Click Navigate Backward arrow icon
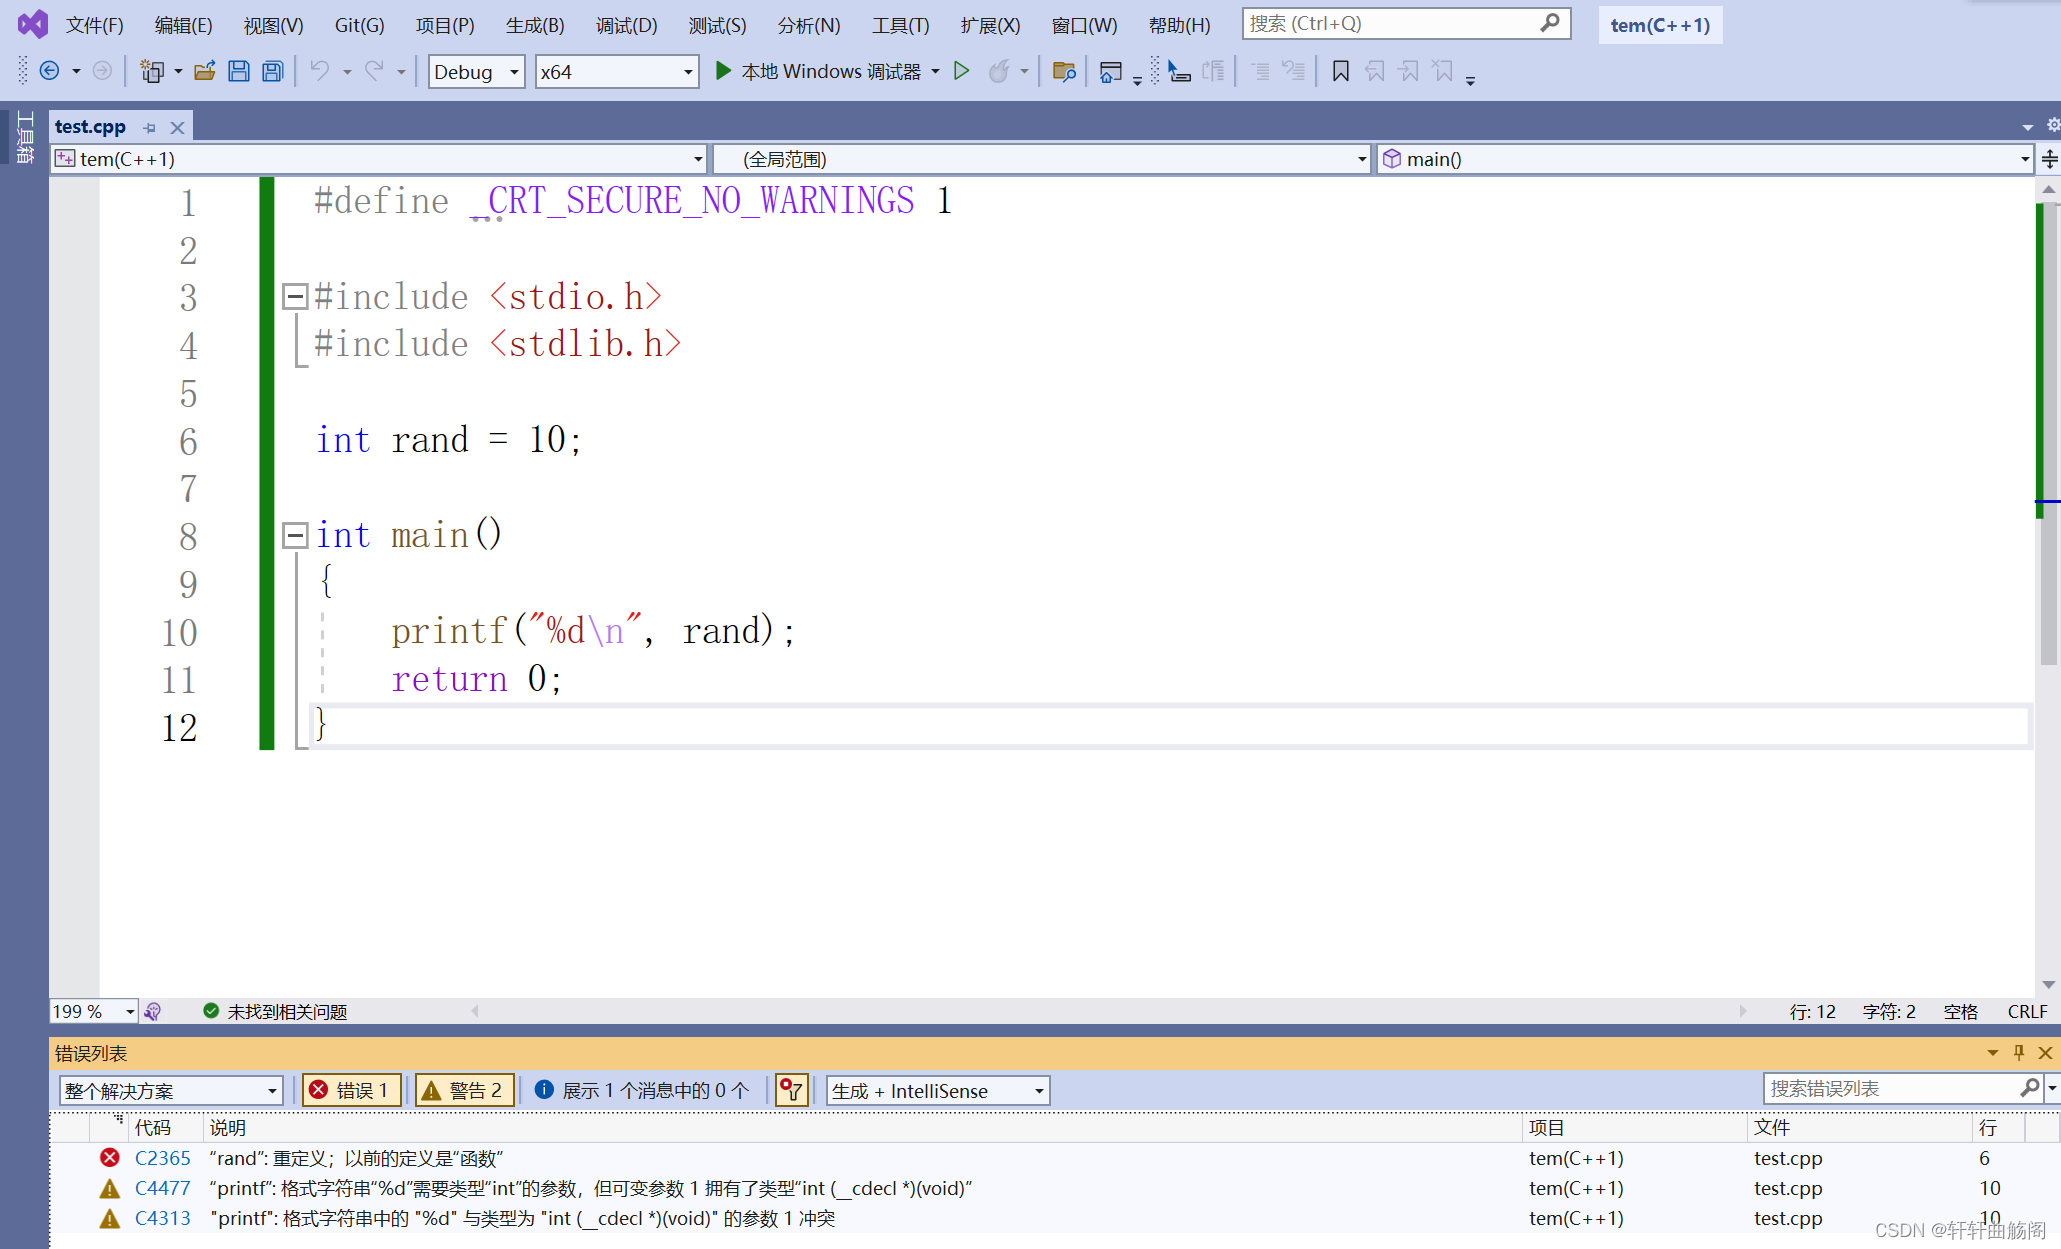 49,71
